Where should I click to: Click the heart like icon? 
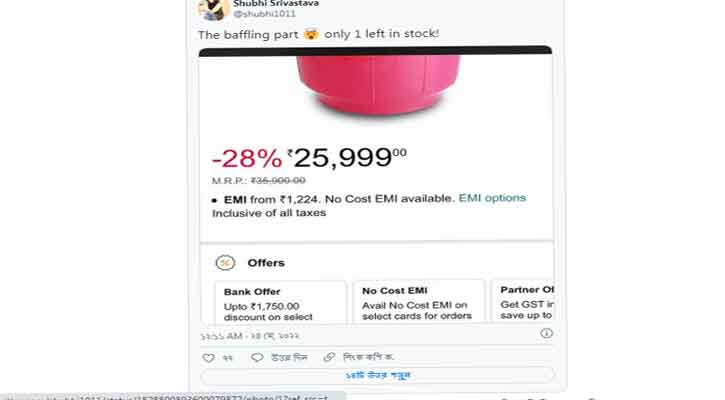208,357
